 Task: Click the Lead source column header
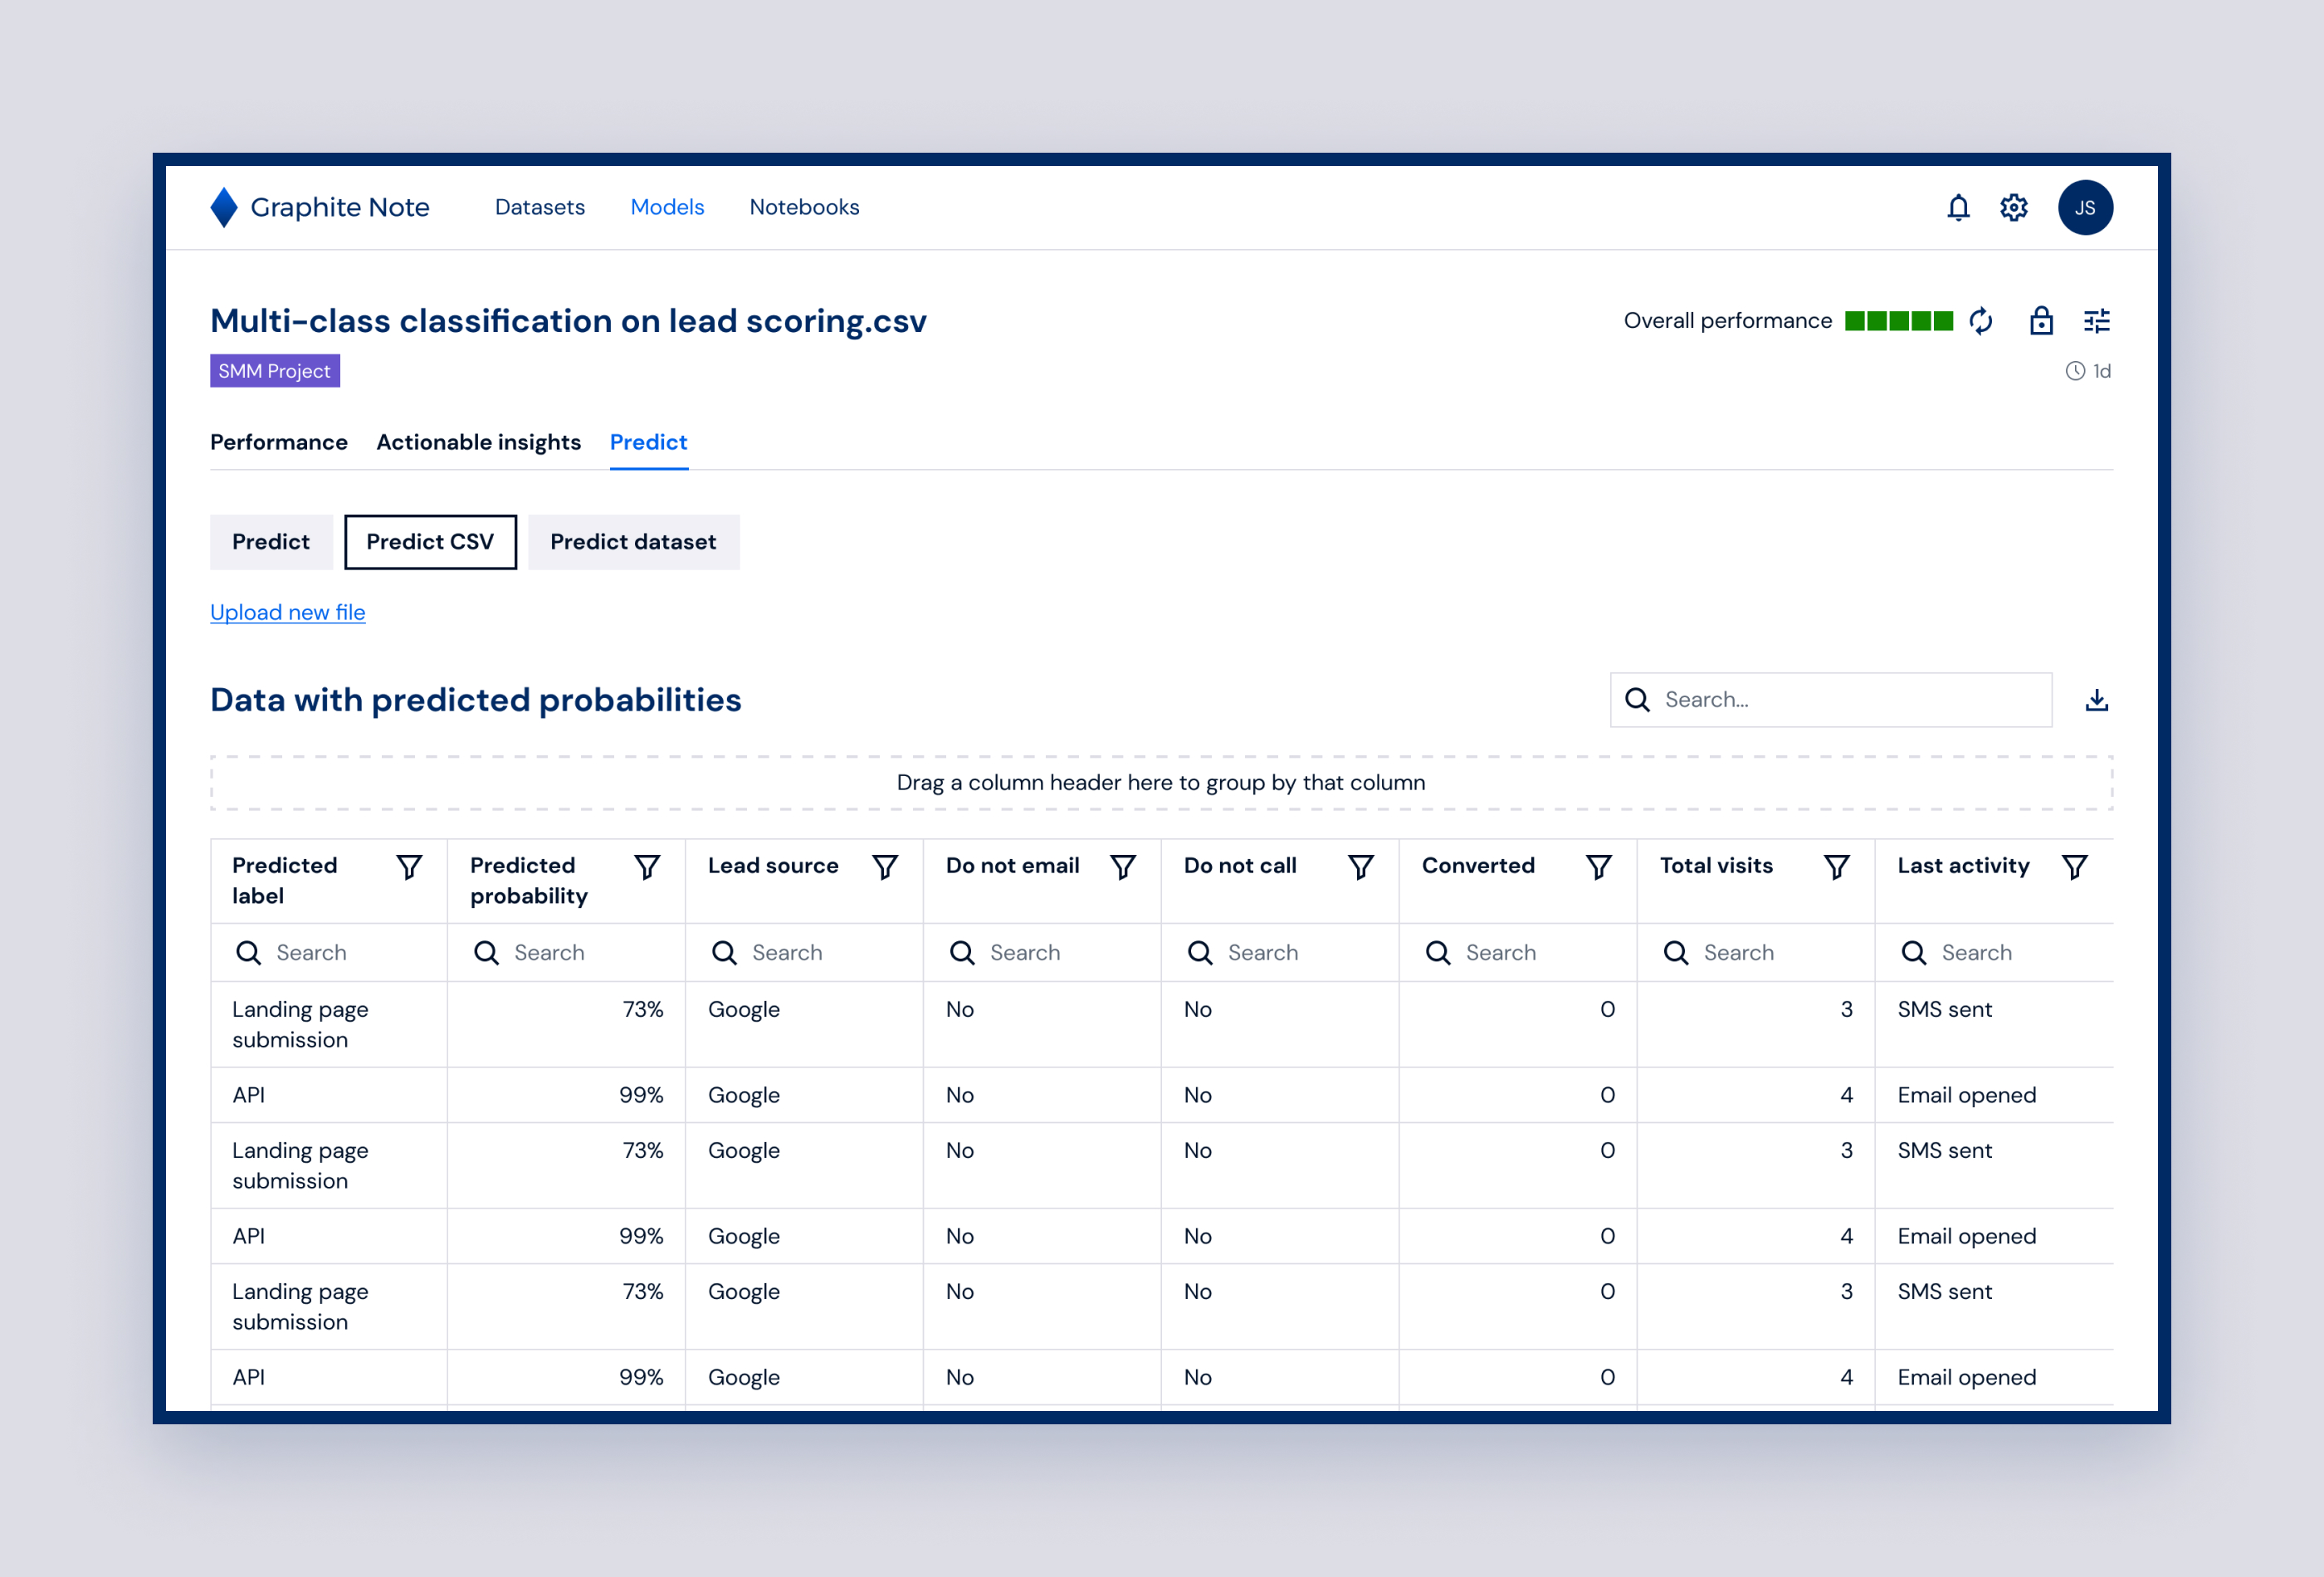tap(773, 866)
